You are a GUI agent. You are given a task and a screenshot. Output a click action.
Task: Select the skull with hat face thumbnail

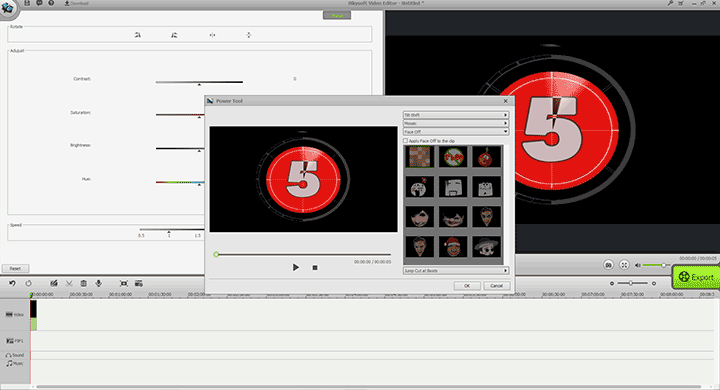click(x=486, y=247)
